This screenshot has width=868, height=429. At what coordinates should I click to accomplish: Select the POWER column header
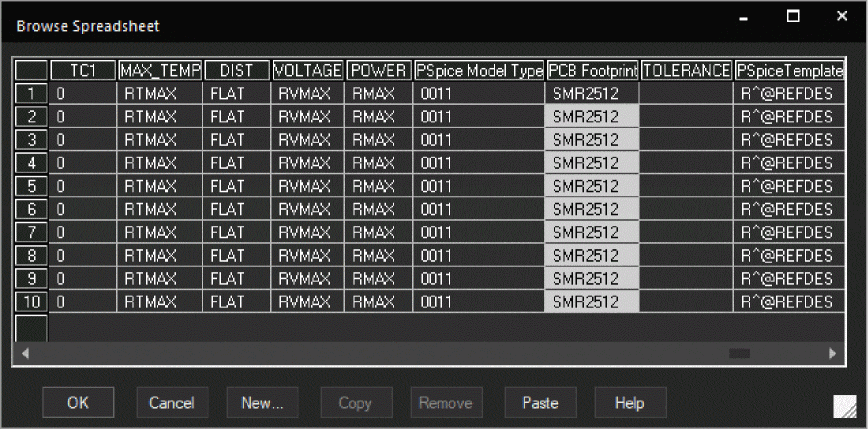click(379, 70)
